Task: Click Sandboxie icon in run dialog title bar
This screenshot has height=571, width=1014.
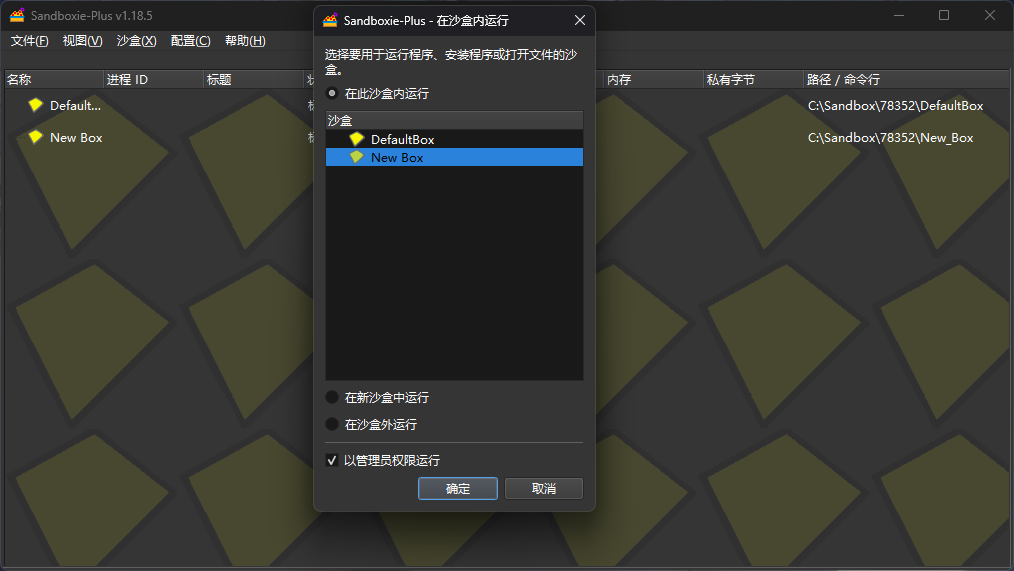Action: pos(330,21)
